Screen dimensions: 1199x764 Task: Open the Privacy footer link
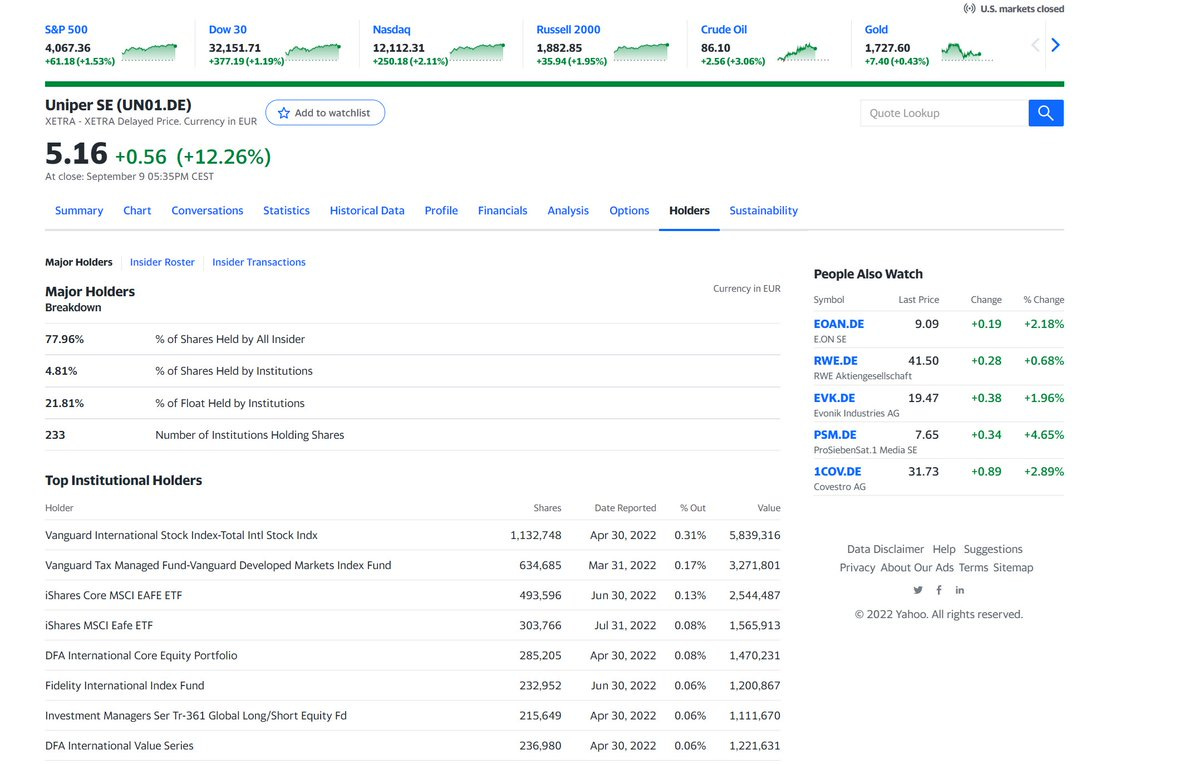[857, 567]
